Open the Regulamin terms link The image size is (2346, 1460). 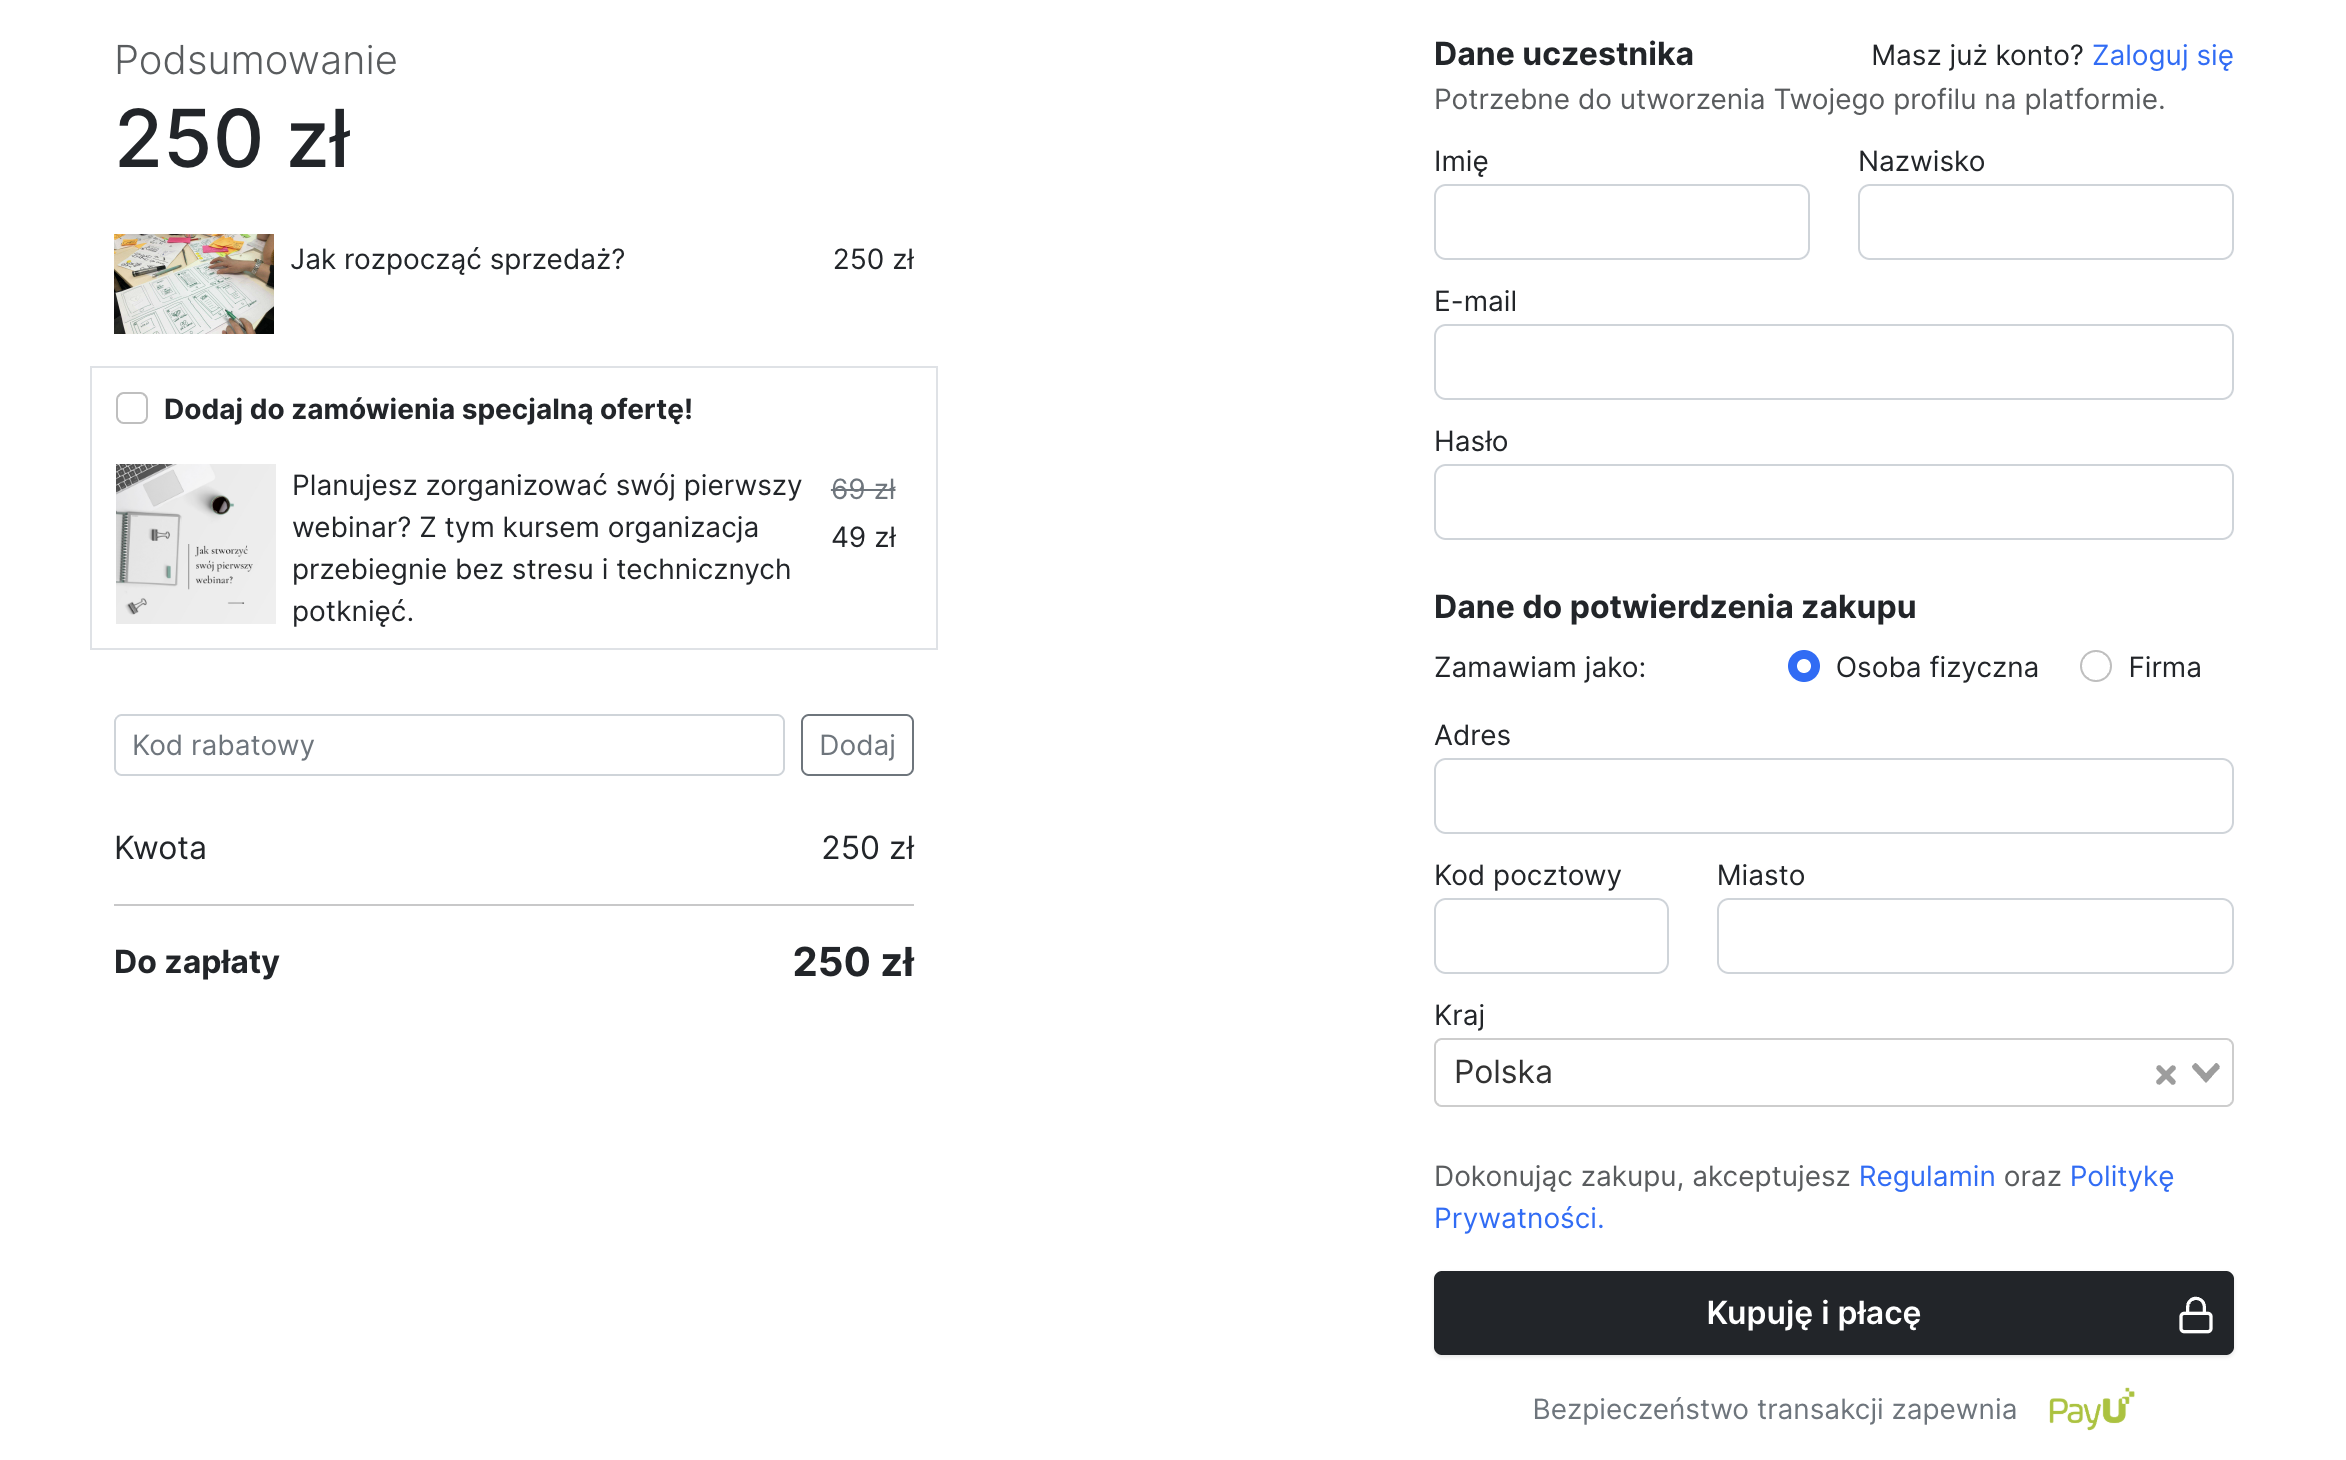pos(1926,1176)
